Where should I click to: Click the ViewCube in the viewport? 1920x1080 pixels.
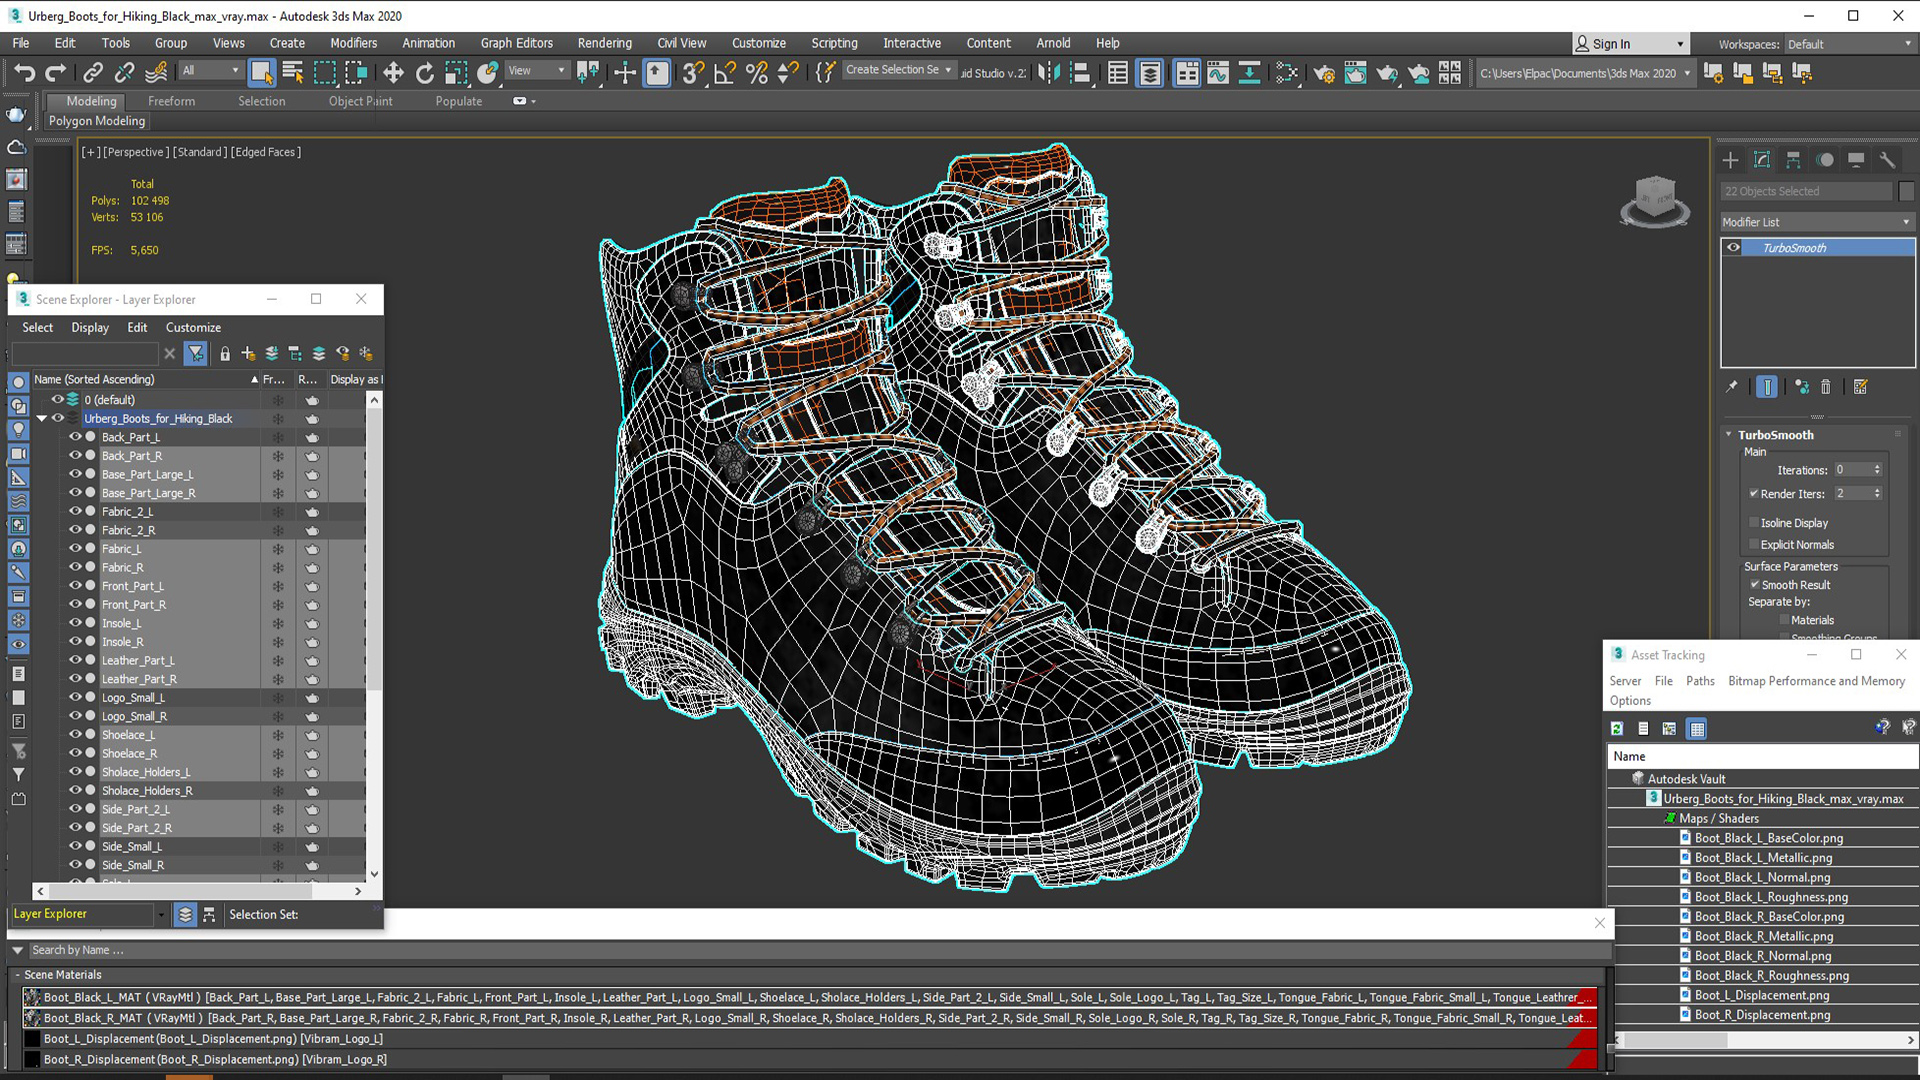[1655, 200]
